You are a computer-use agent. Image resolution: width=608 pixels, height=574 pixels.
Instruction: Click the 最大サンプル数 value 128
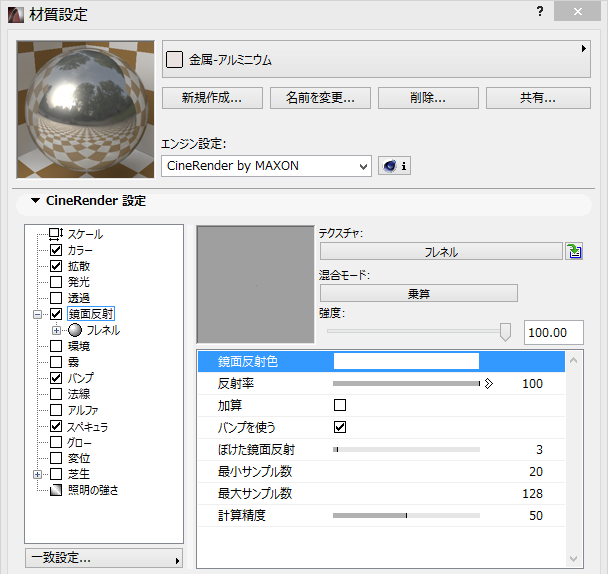click(x=532, y=494)
